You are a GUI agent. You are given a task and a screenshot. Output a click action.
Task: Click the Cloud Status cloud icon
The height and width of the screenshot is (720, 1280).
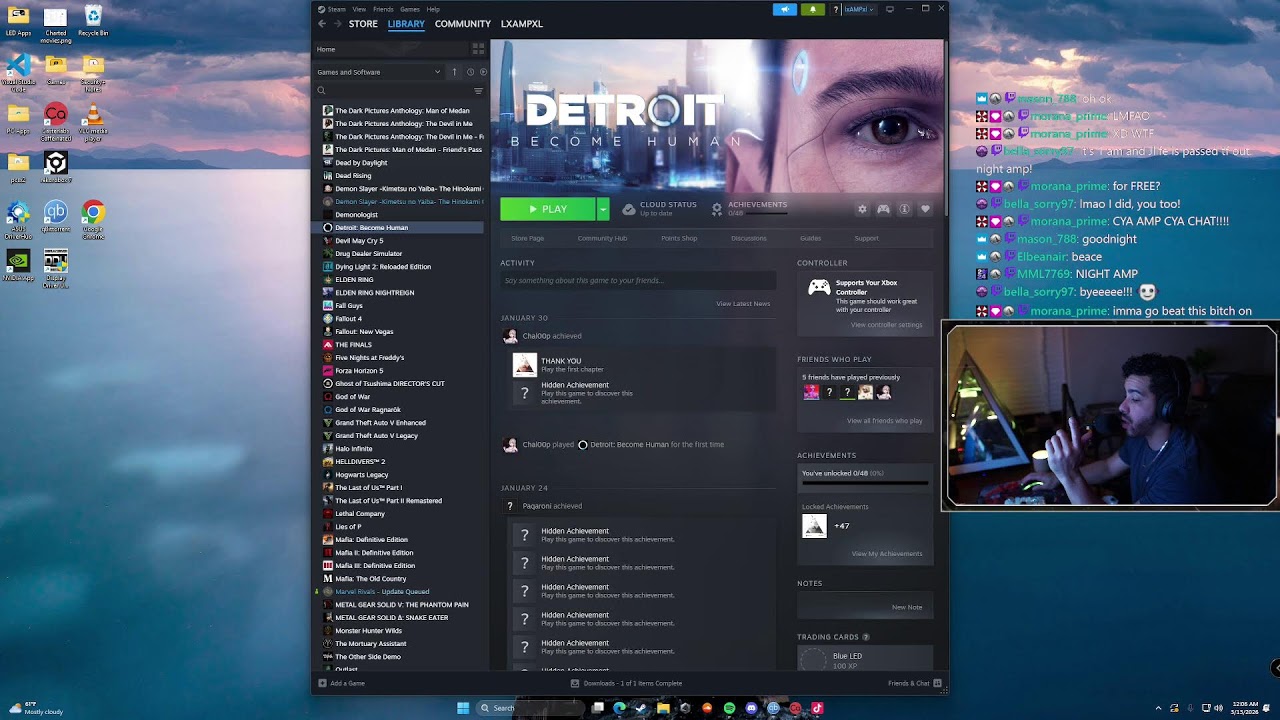(628, 209)
